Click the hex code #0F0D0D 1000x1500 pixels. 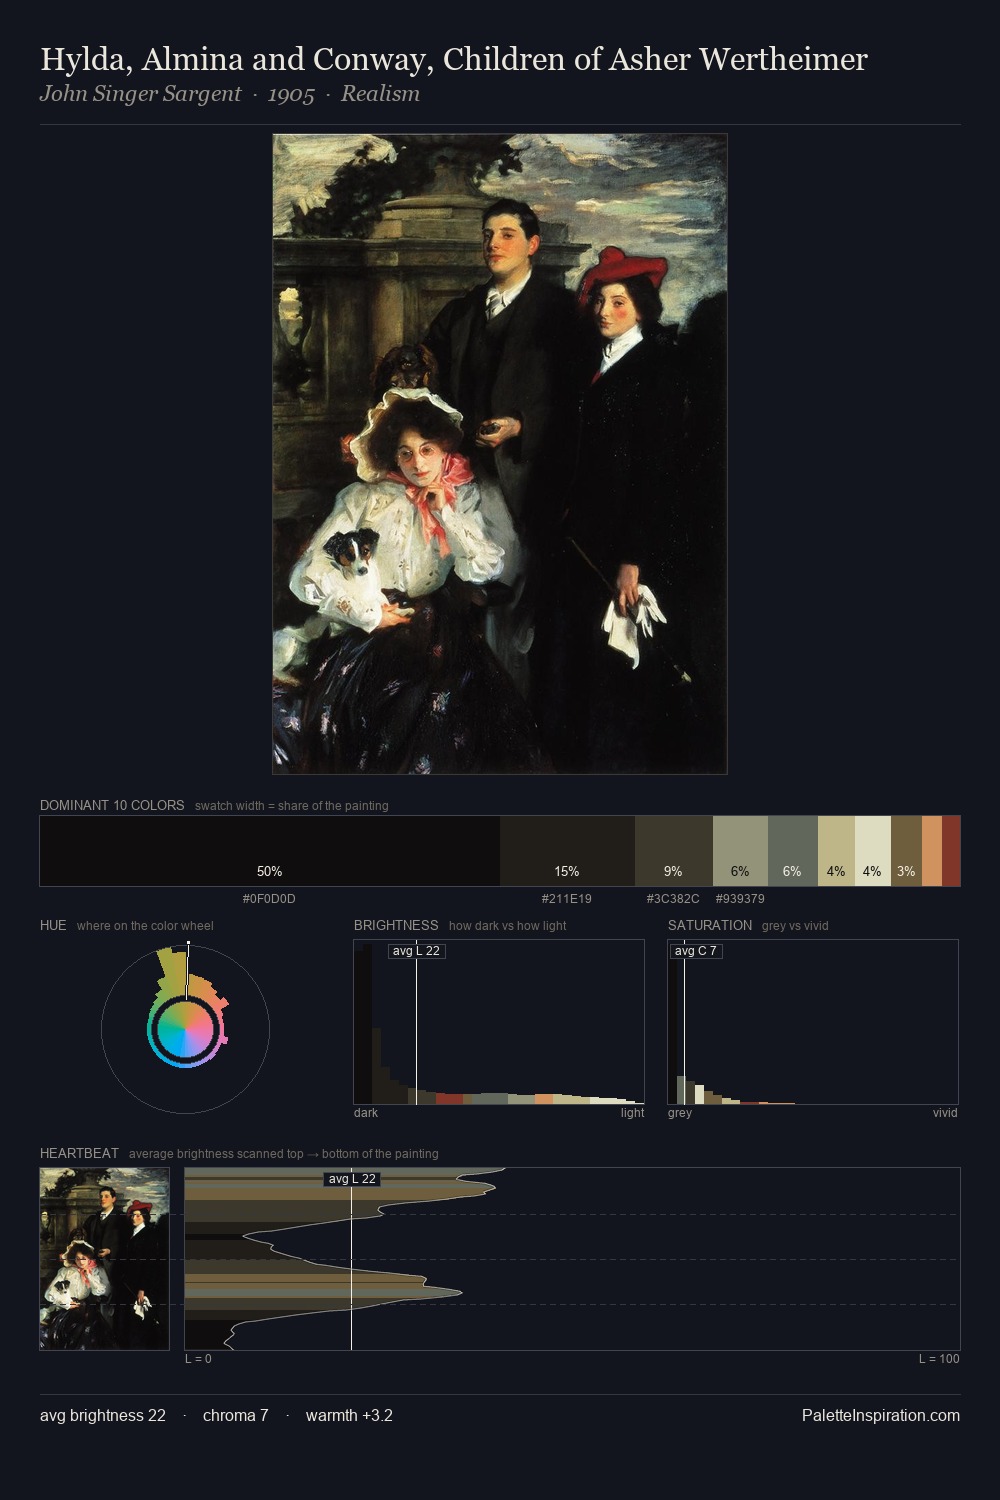coord(269,899)
